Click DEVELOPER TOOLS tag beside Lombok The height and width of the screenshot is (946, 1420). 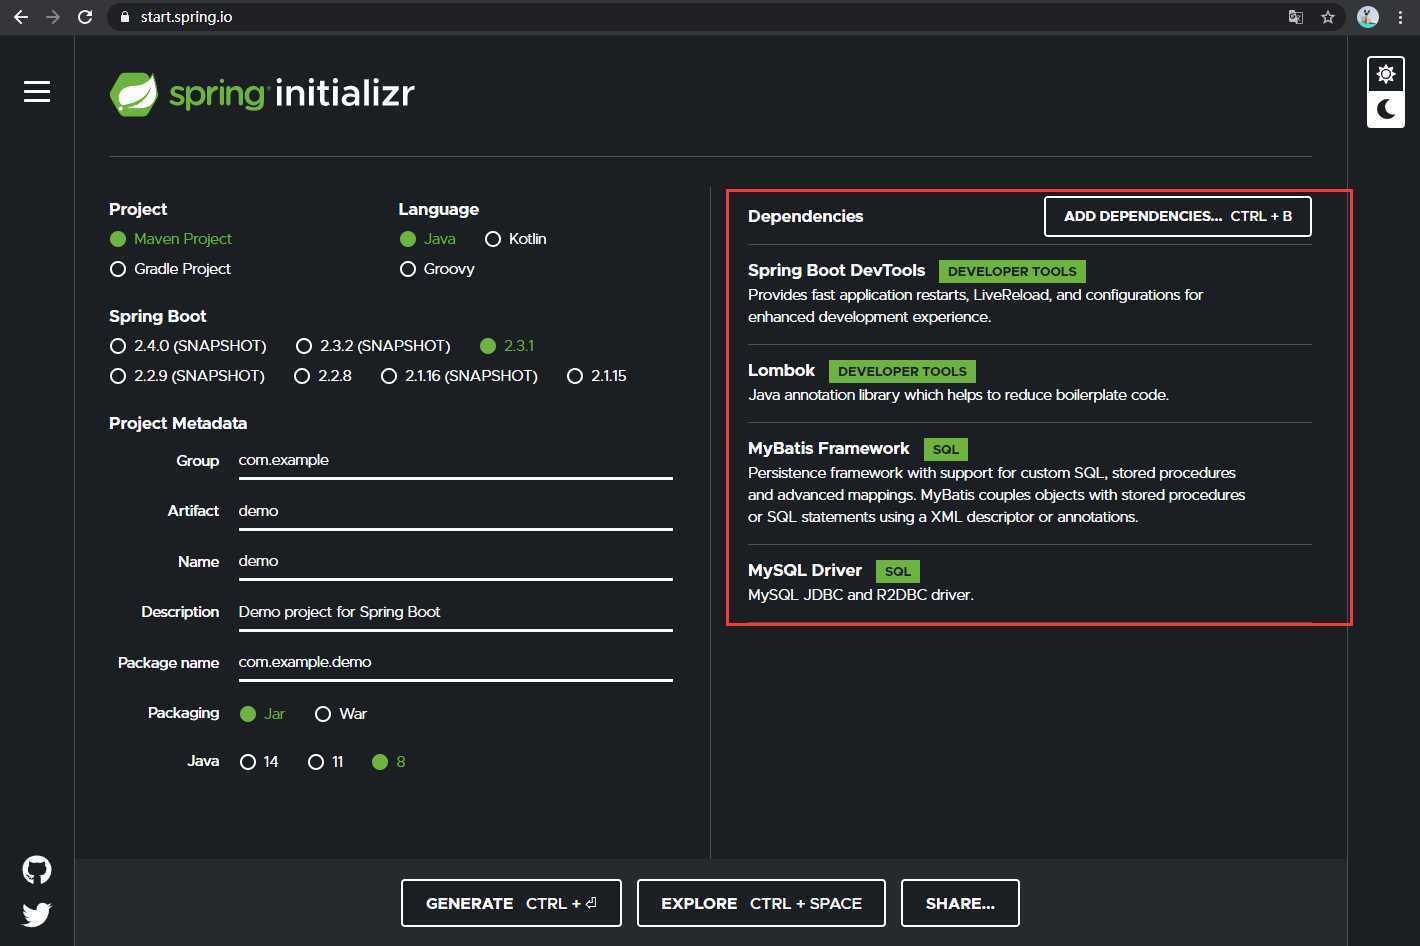(902, 371)
